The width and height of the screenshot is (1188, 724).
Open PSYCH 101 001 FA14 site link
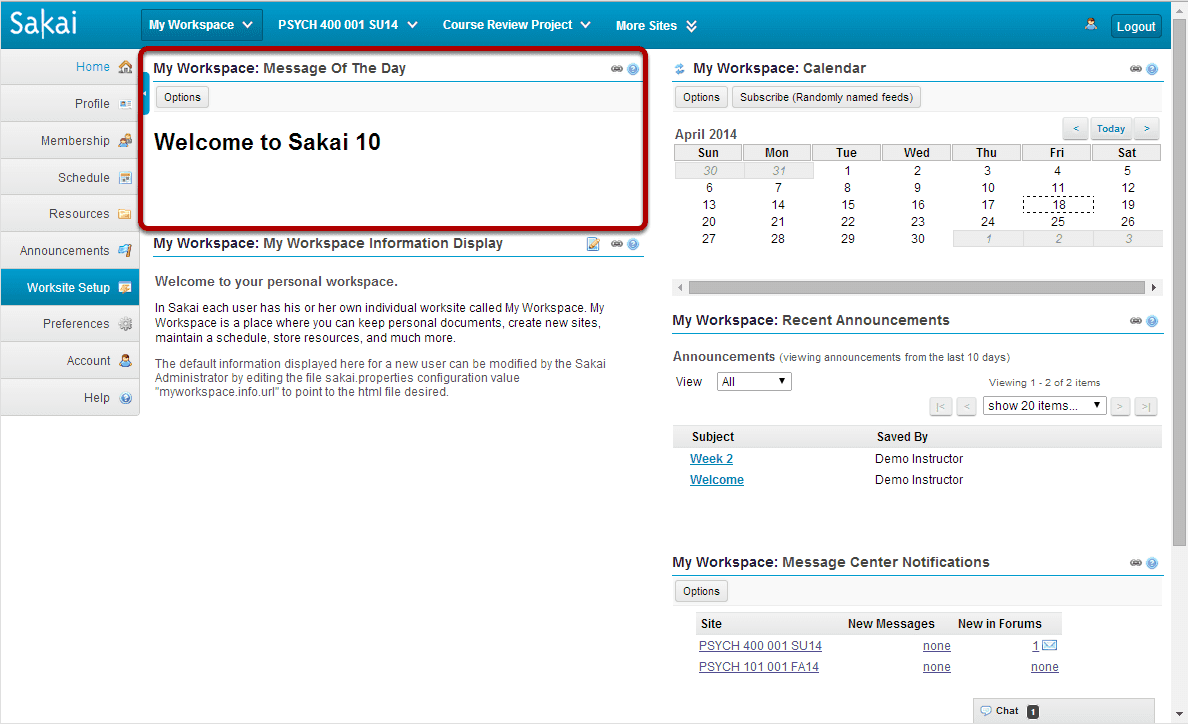(758, 667)
